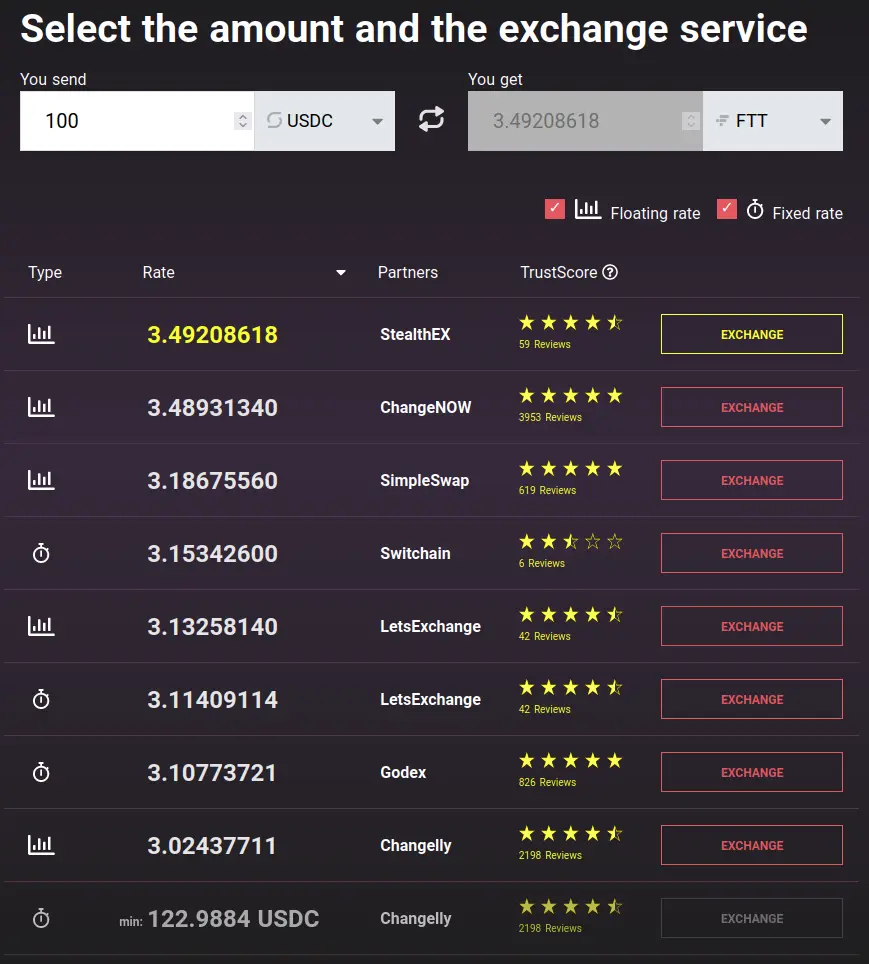The width and height of the screenshot is (869, 964).
Task: Click the min: 122.9884 USDC text
Action: click(219, 919)
